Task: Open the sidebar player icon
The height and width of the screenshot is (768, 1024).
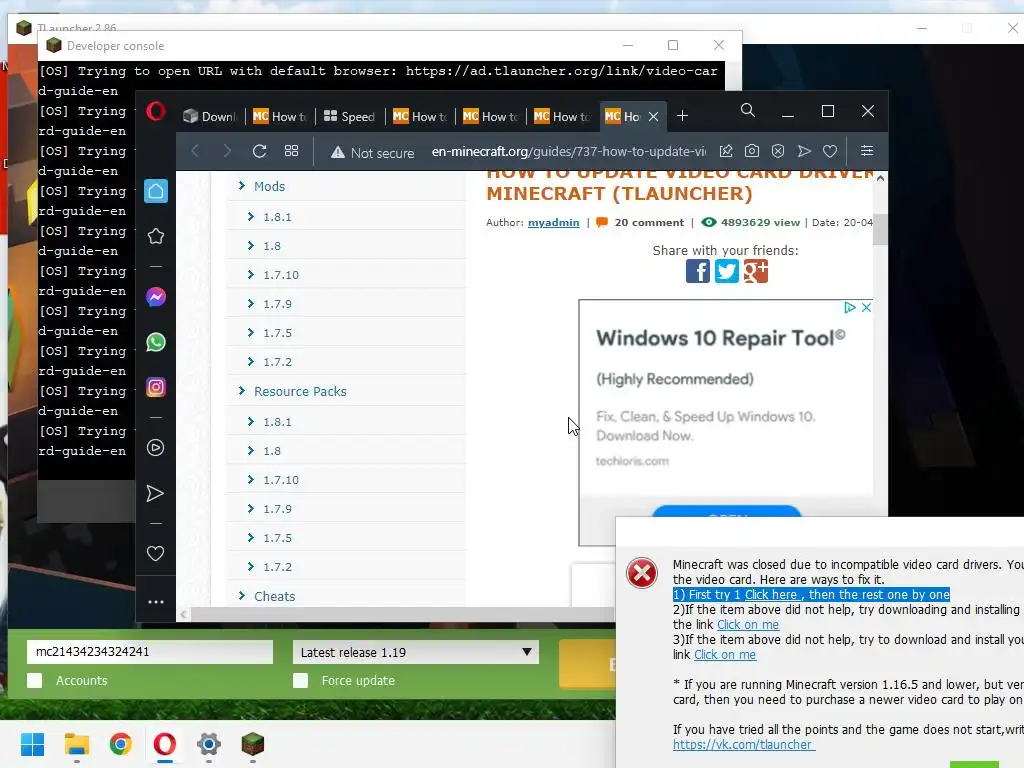Action: [x=155, y=448]
